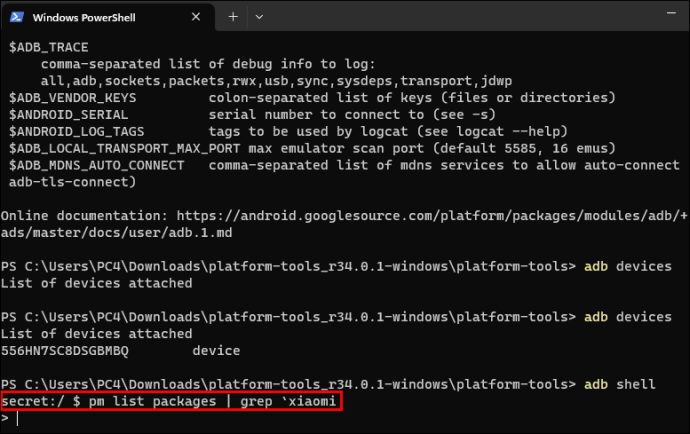Click the '$ADB_VENDOR_KEYS' variable text
This screenshot has width=690, height=434.
(x=73, y=98)
